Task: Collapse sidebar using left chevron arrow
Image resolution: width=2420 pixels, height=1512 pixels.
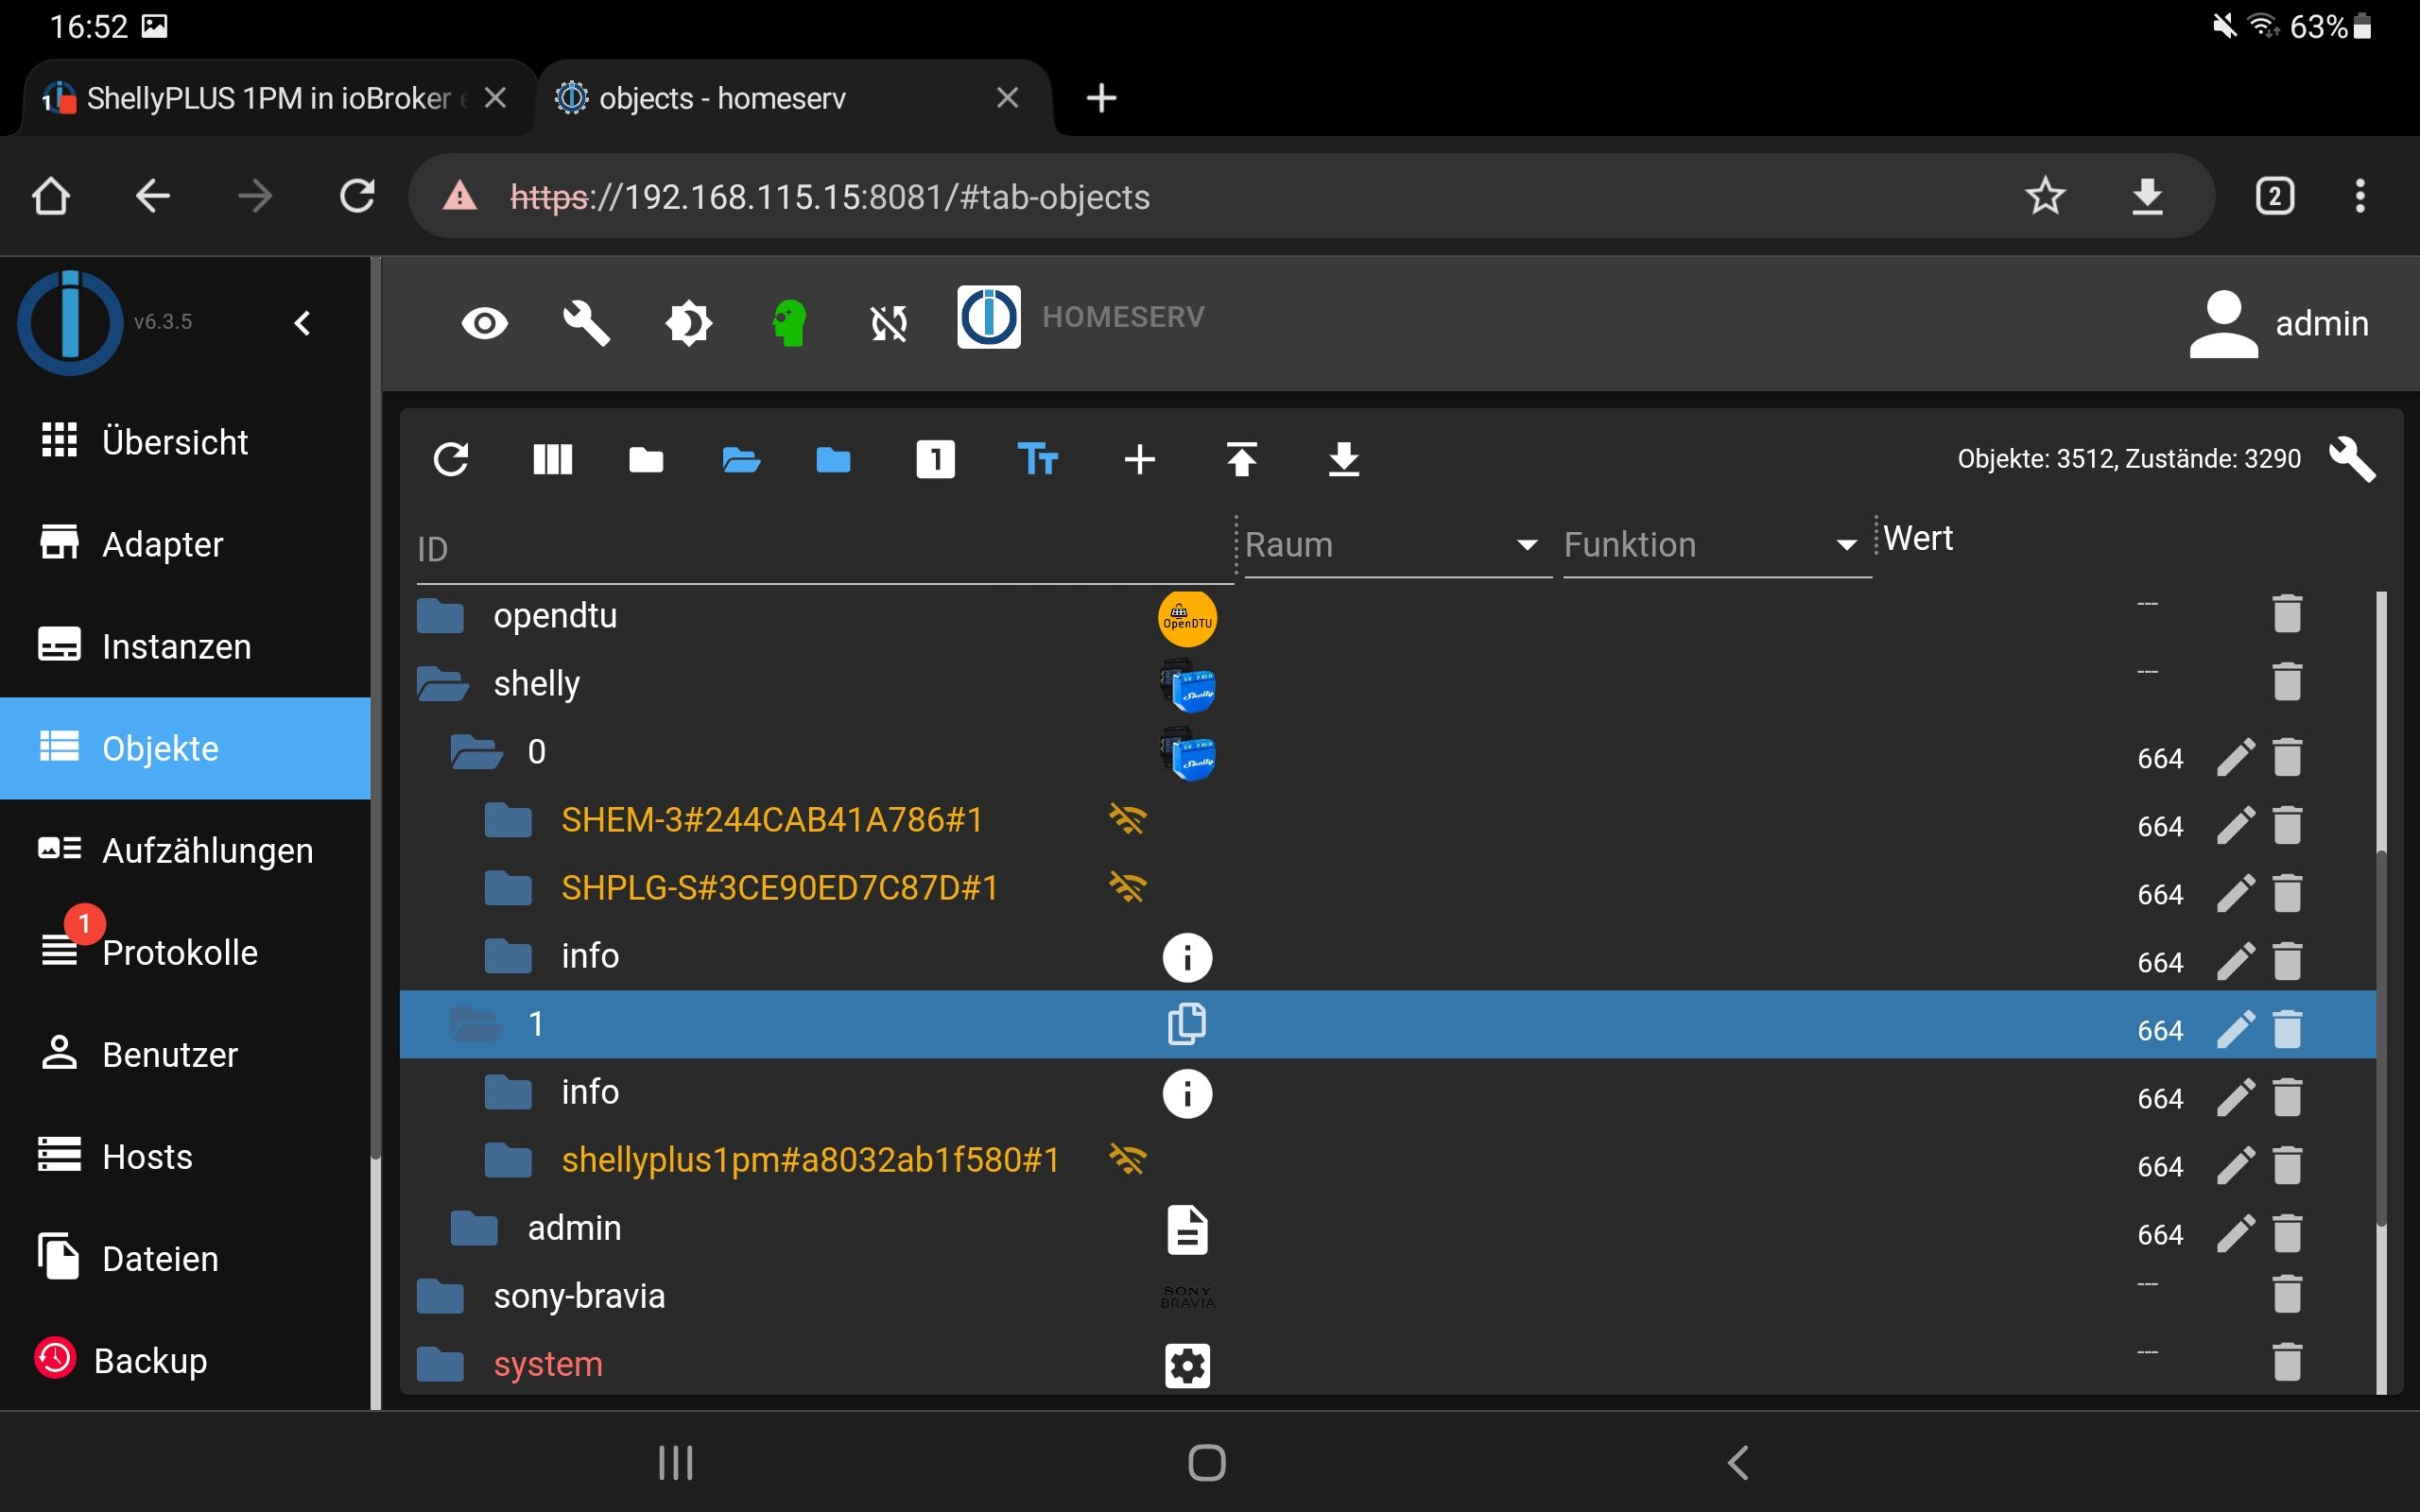Action: click(303, 323)
